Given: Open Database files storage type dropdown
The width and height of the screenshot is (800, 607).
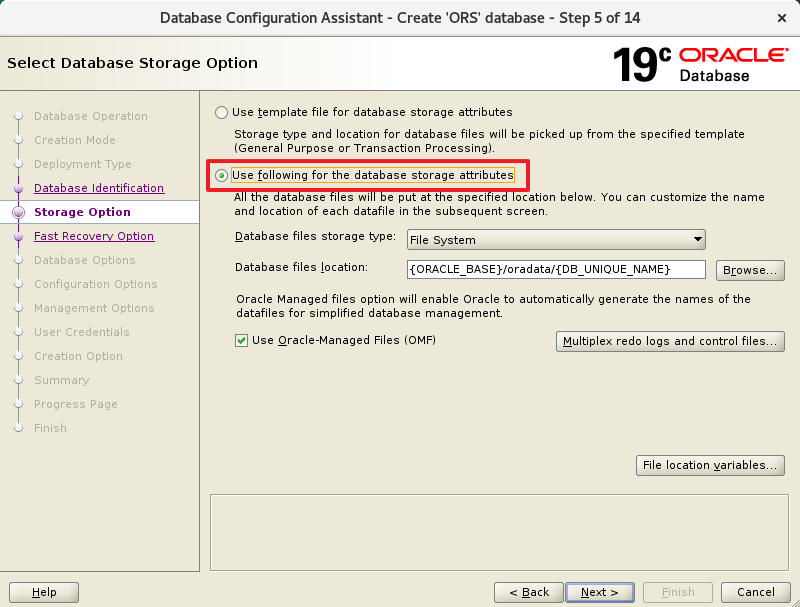Looking at the screenshot, I should point(556,240).
